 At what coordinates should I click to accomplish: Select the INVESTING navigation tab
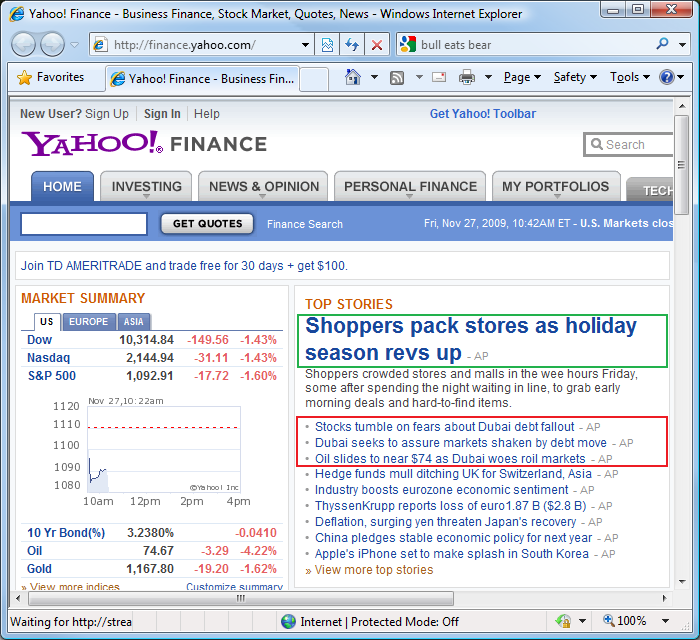146,186
